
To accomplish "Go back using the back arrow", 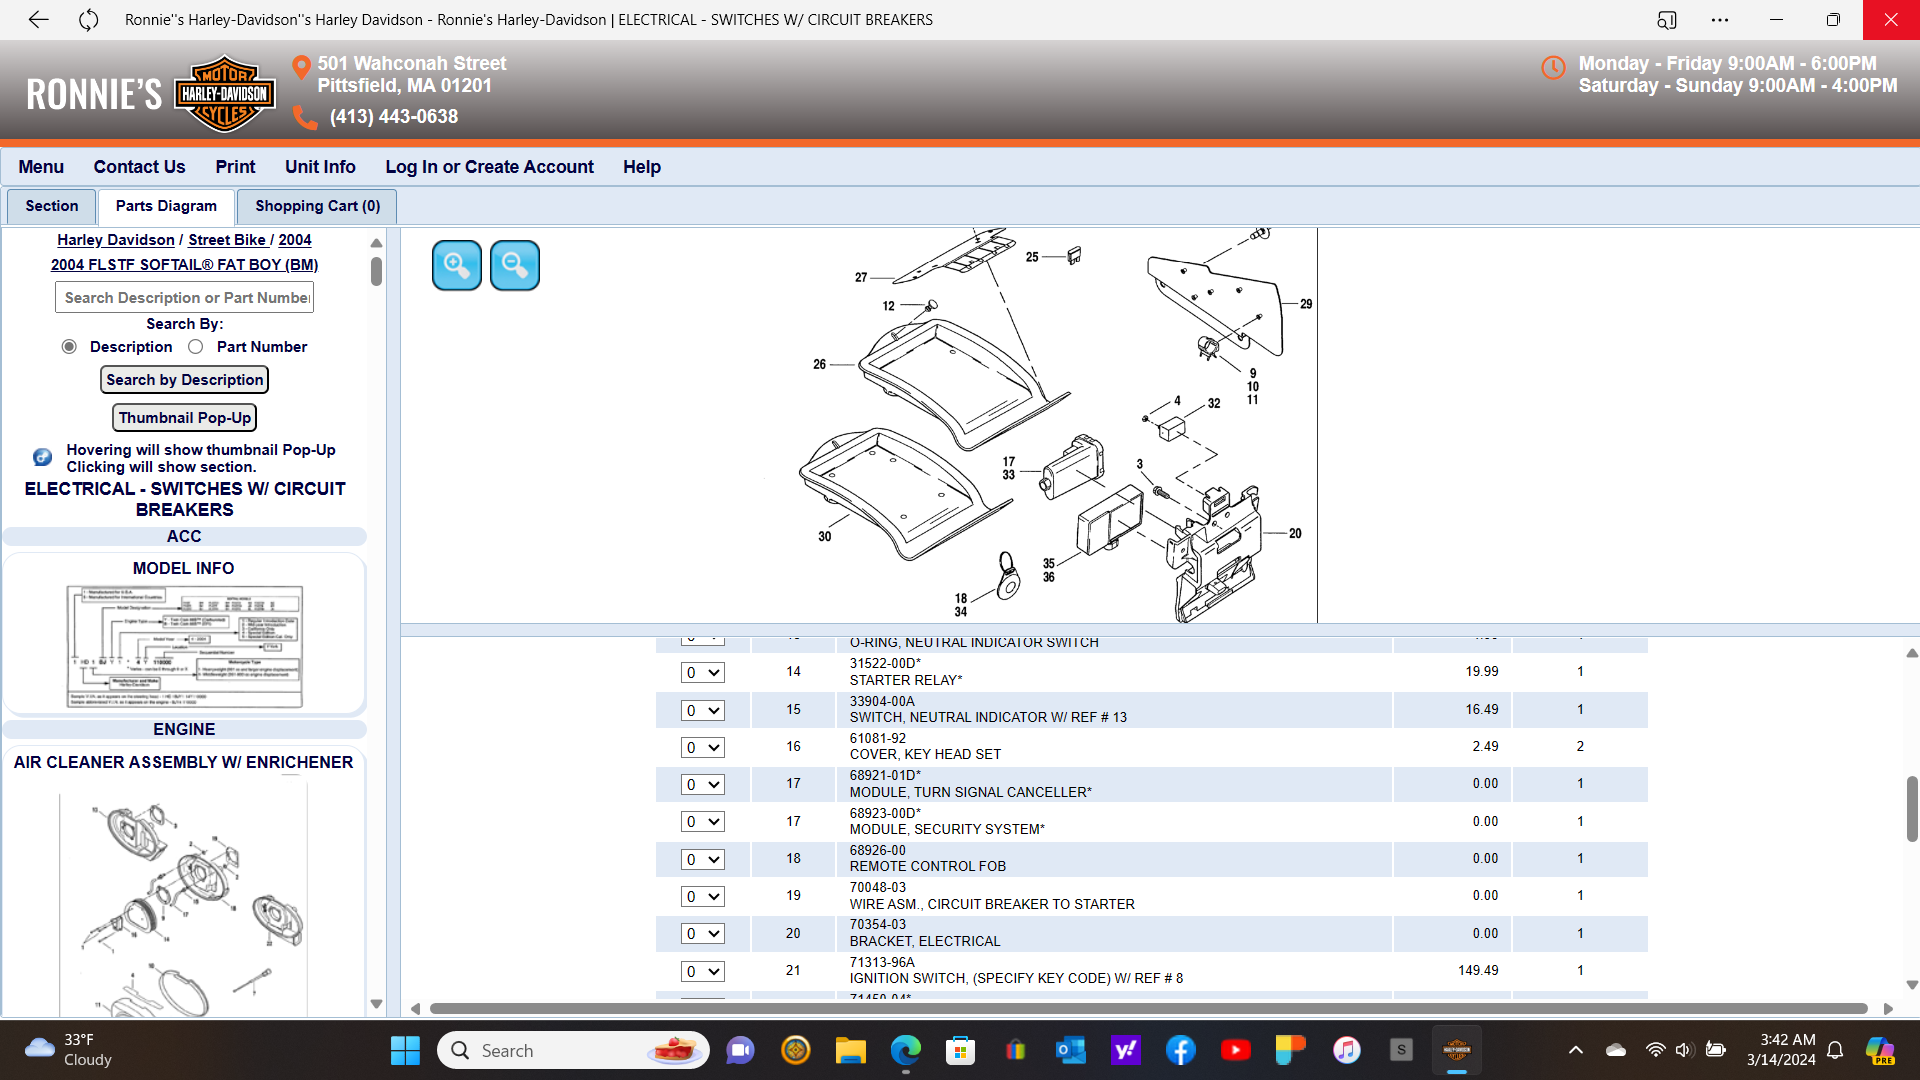I will [38, 20].
